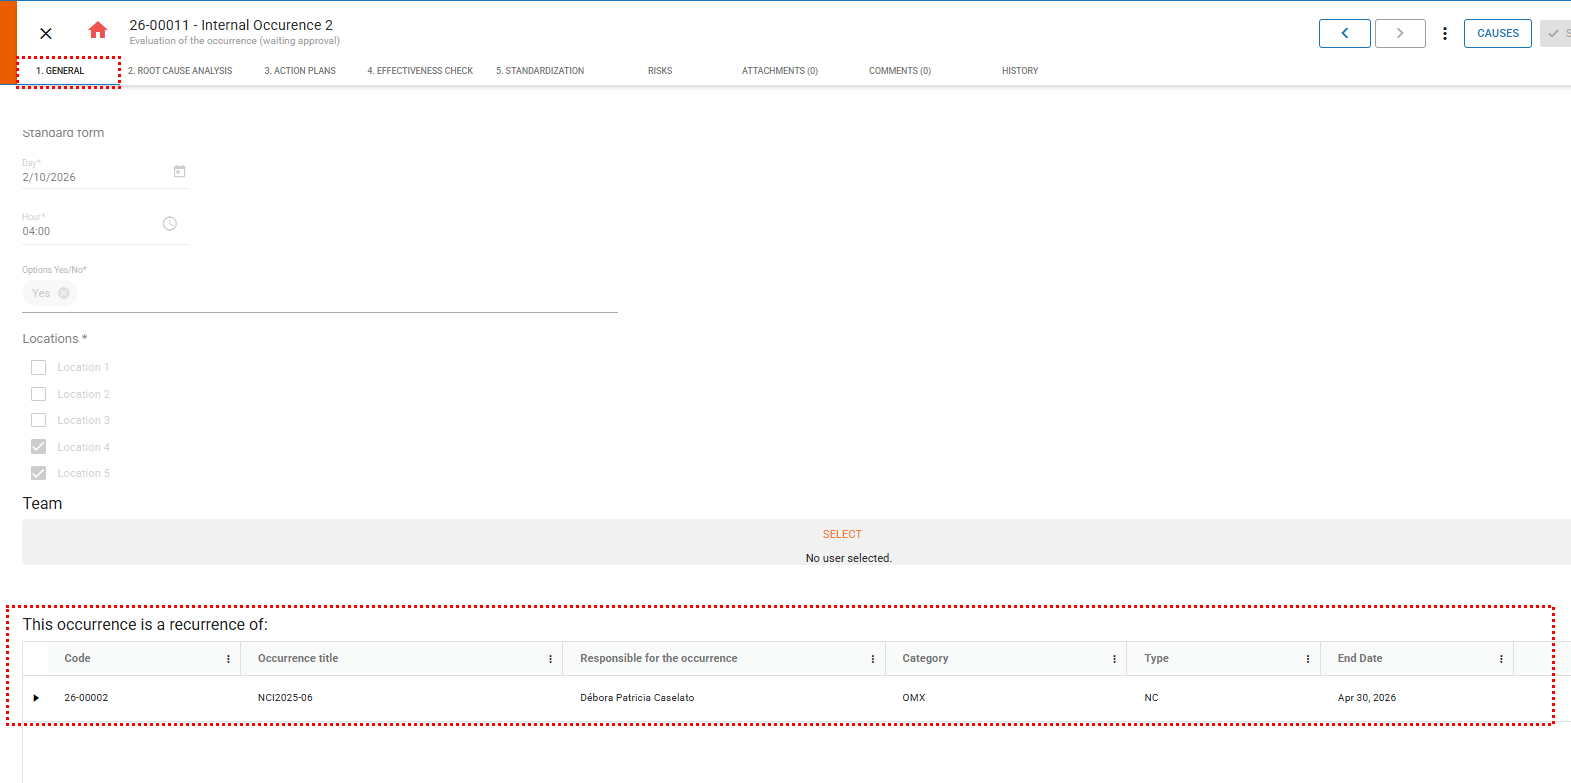Close the occurrence with the X icon
Viewport: 1571px width, 783px height.
(x=46, y=33)
